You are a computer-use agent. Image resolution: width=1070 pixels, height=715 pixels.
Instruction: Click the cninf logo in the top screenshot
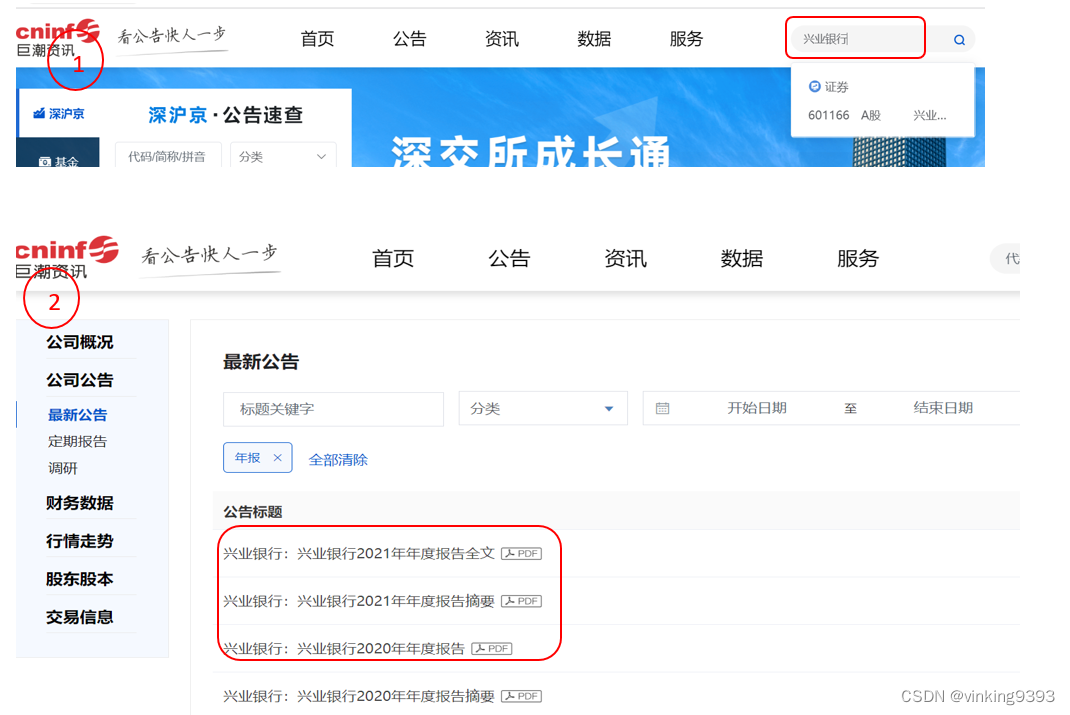point(58,38)
